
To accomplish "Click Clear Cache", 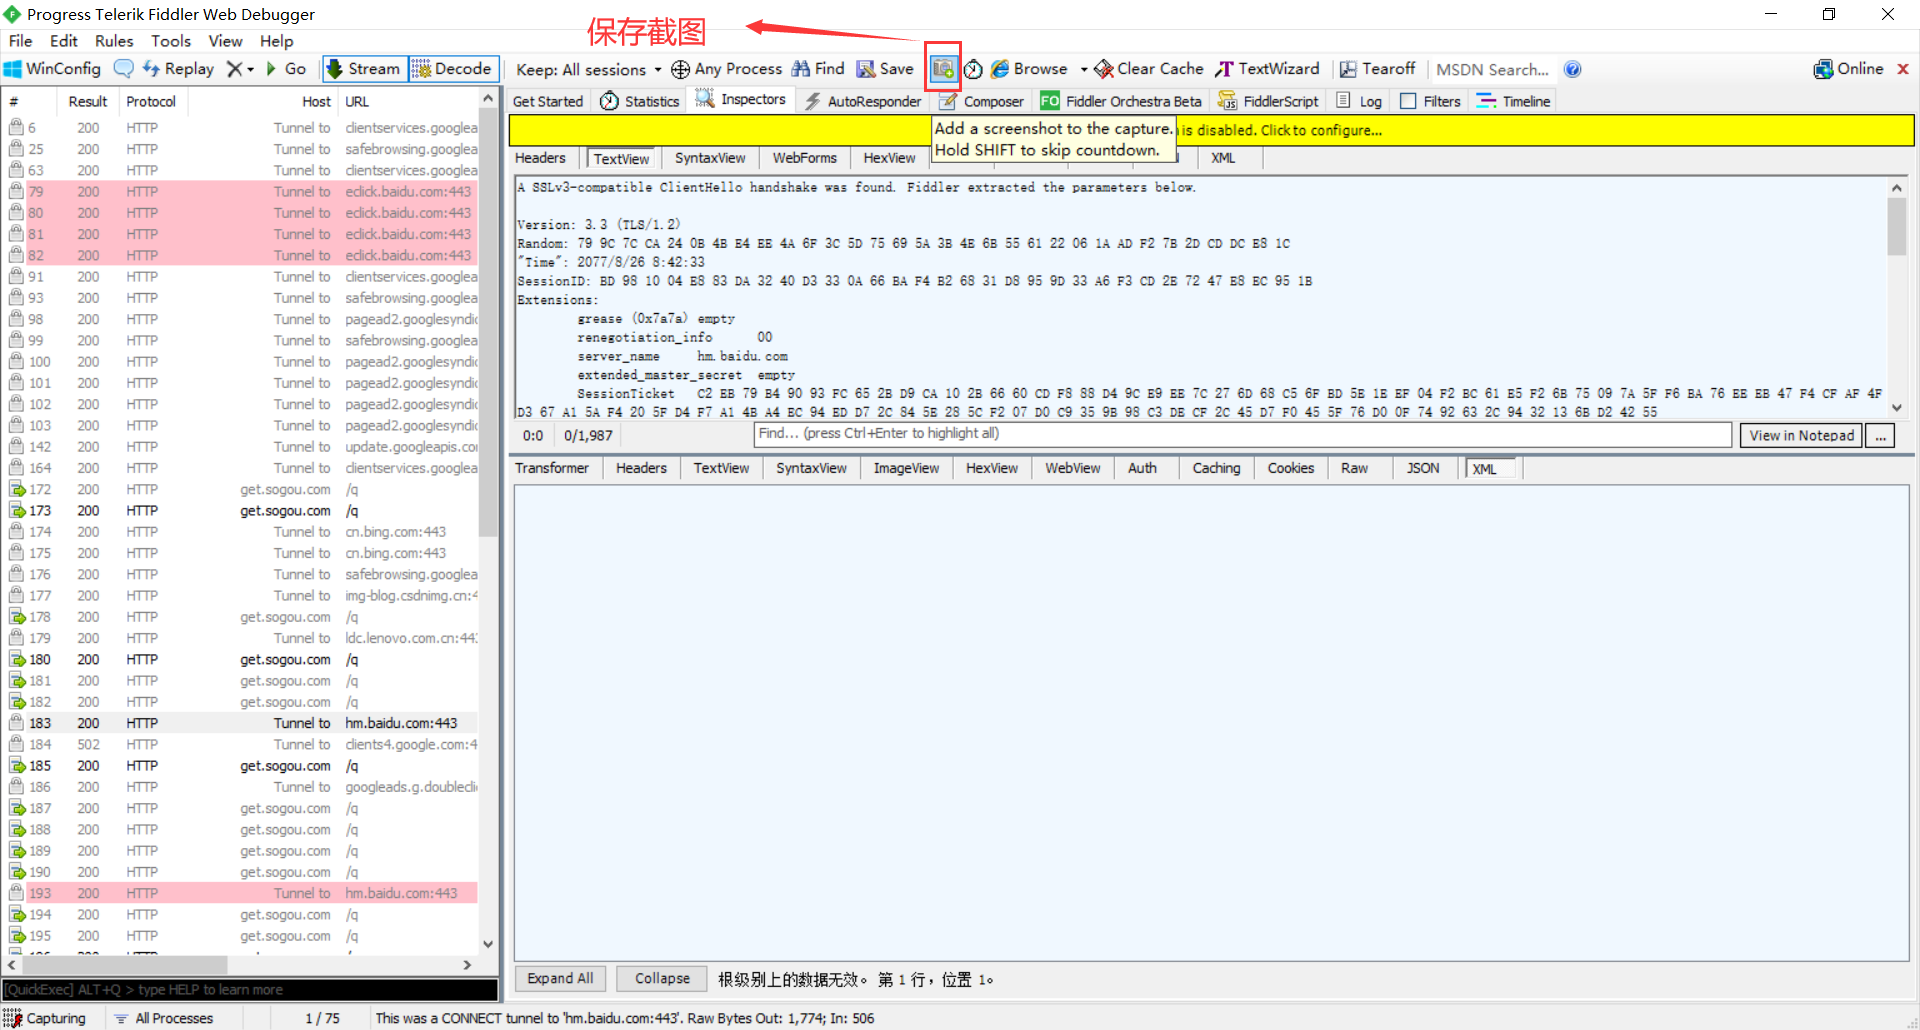I will point(1149,69).
